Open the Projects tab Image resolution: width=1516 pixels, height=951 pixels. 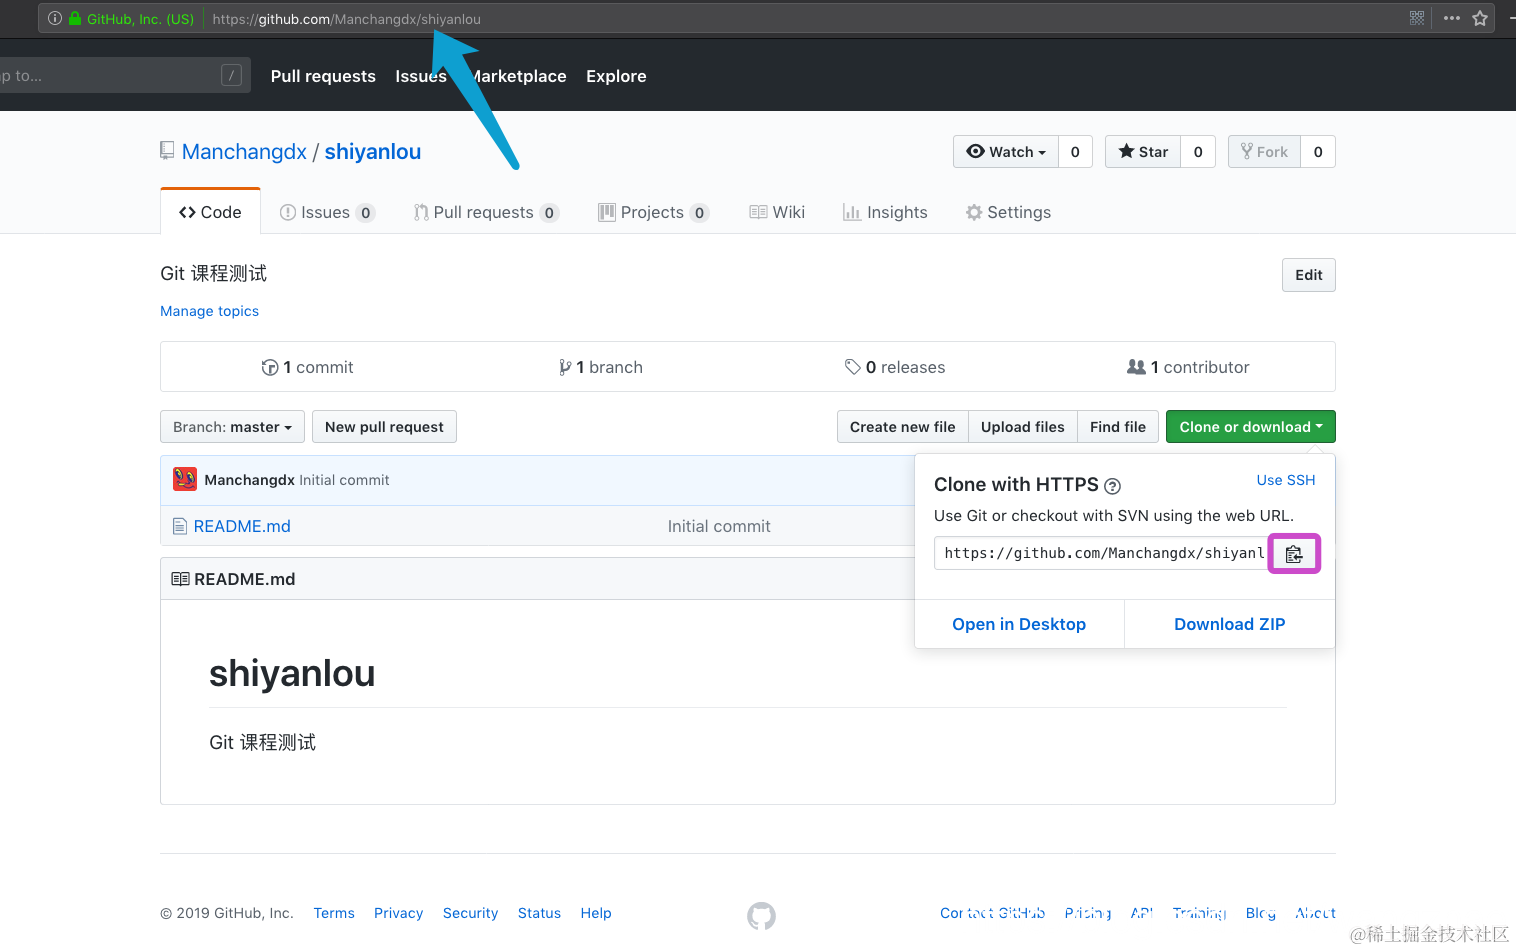[x=653, y=212]
